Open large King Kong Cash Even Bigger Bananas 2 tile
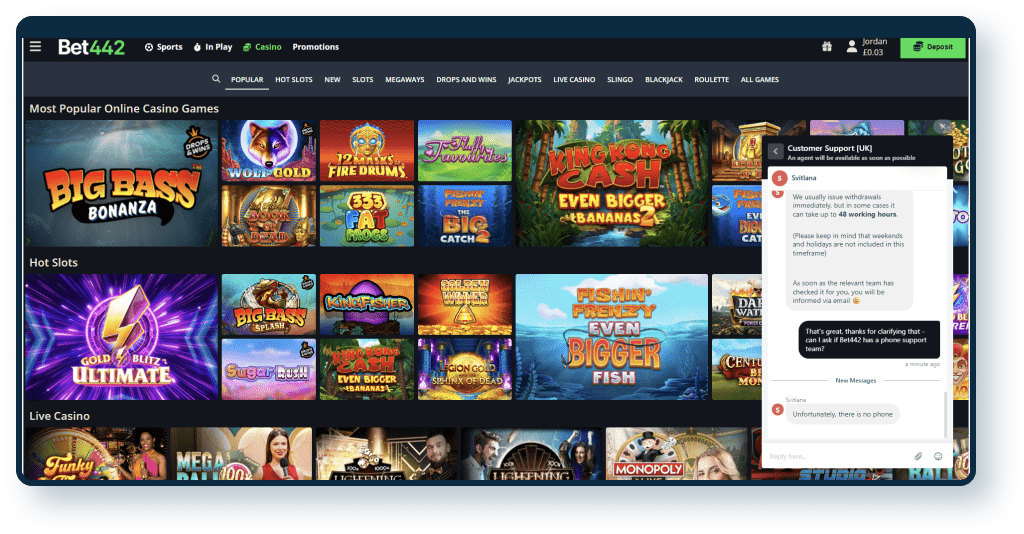 pyautogui.click(x=611, y=183)
